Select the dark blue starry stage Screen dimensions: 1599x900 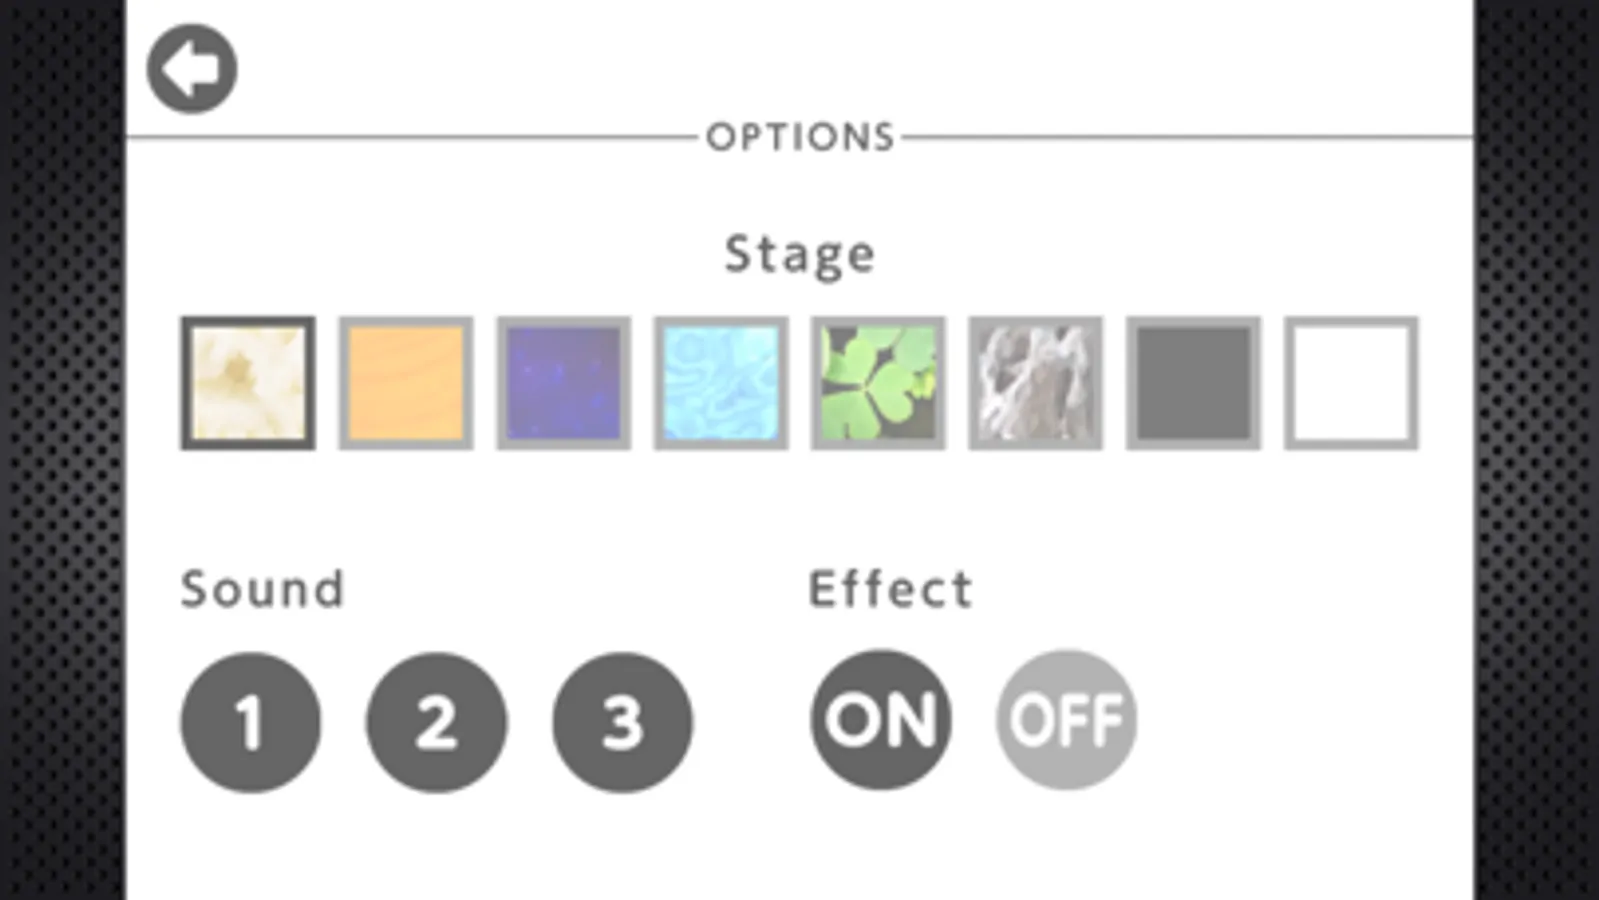click(563, 383)
